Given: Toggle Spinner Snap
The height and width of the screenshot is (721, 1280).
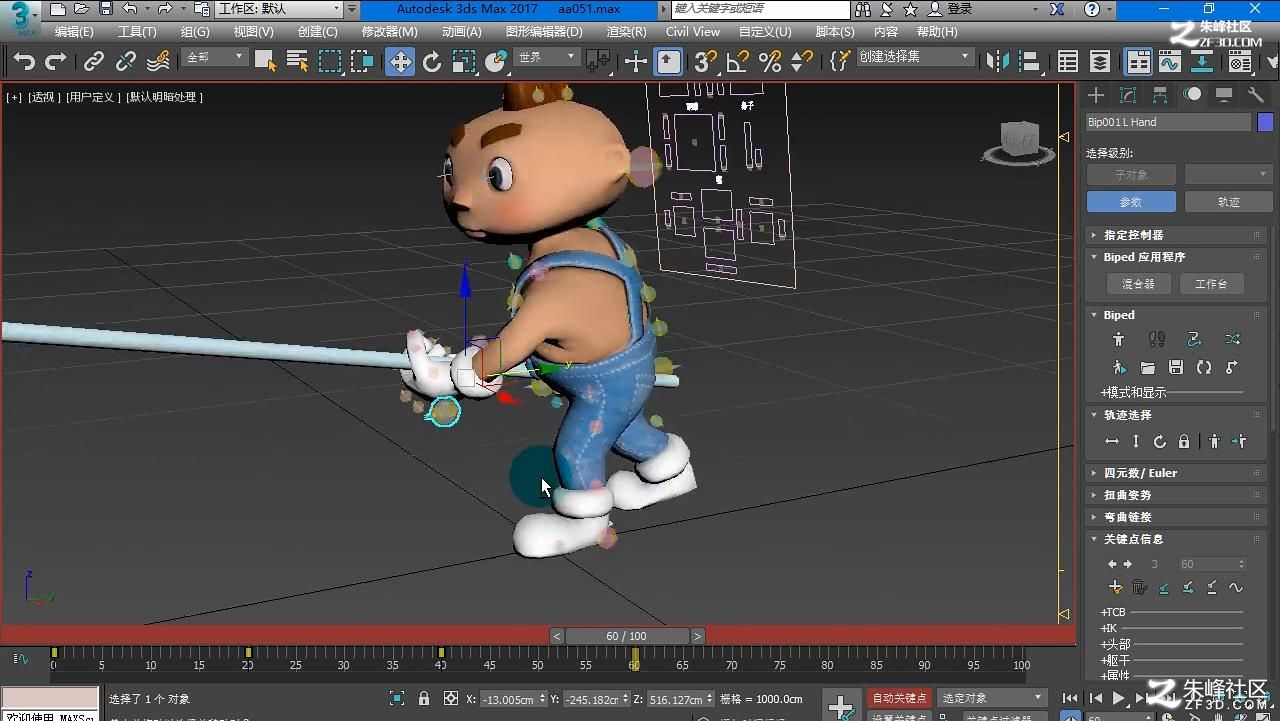Looking at the screenshot, I should tap(802, 62).
